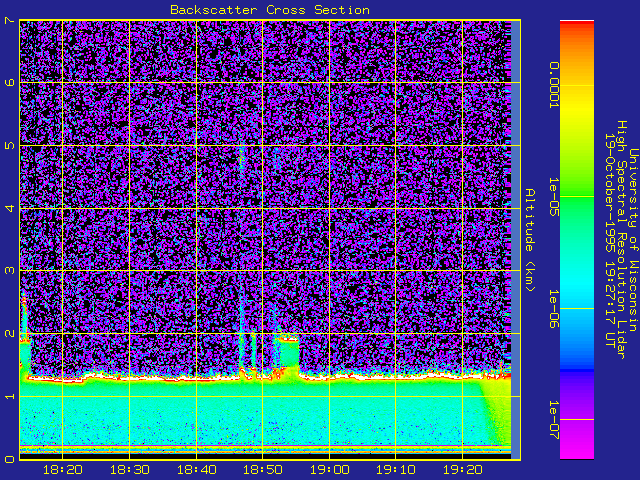
Task: Click the 'University of Wisconsin' text
Action: pos(633,240)
